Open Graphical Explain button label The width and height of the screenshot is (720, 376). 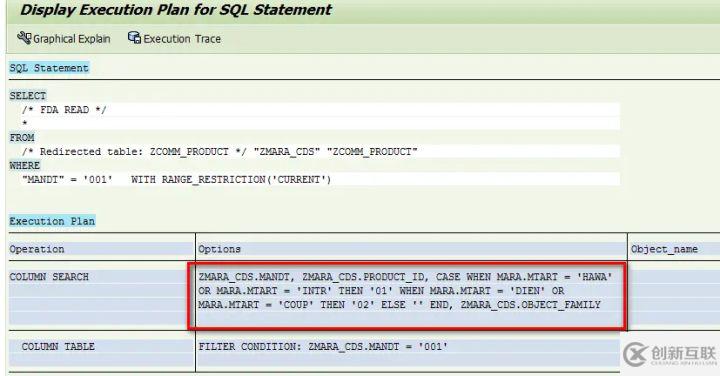pos(72,39)
